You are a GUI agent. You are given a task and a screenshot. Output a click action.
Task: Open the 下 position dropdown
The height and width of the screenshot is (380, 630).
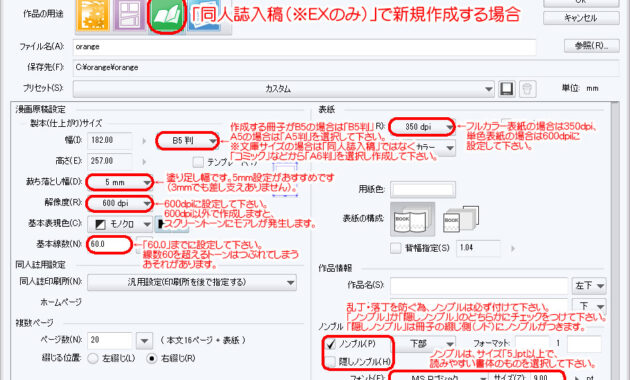coord(589,306)
